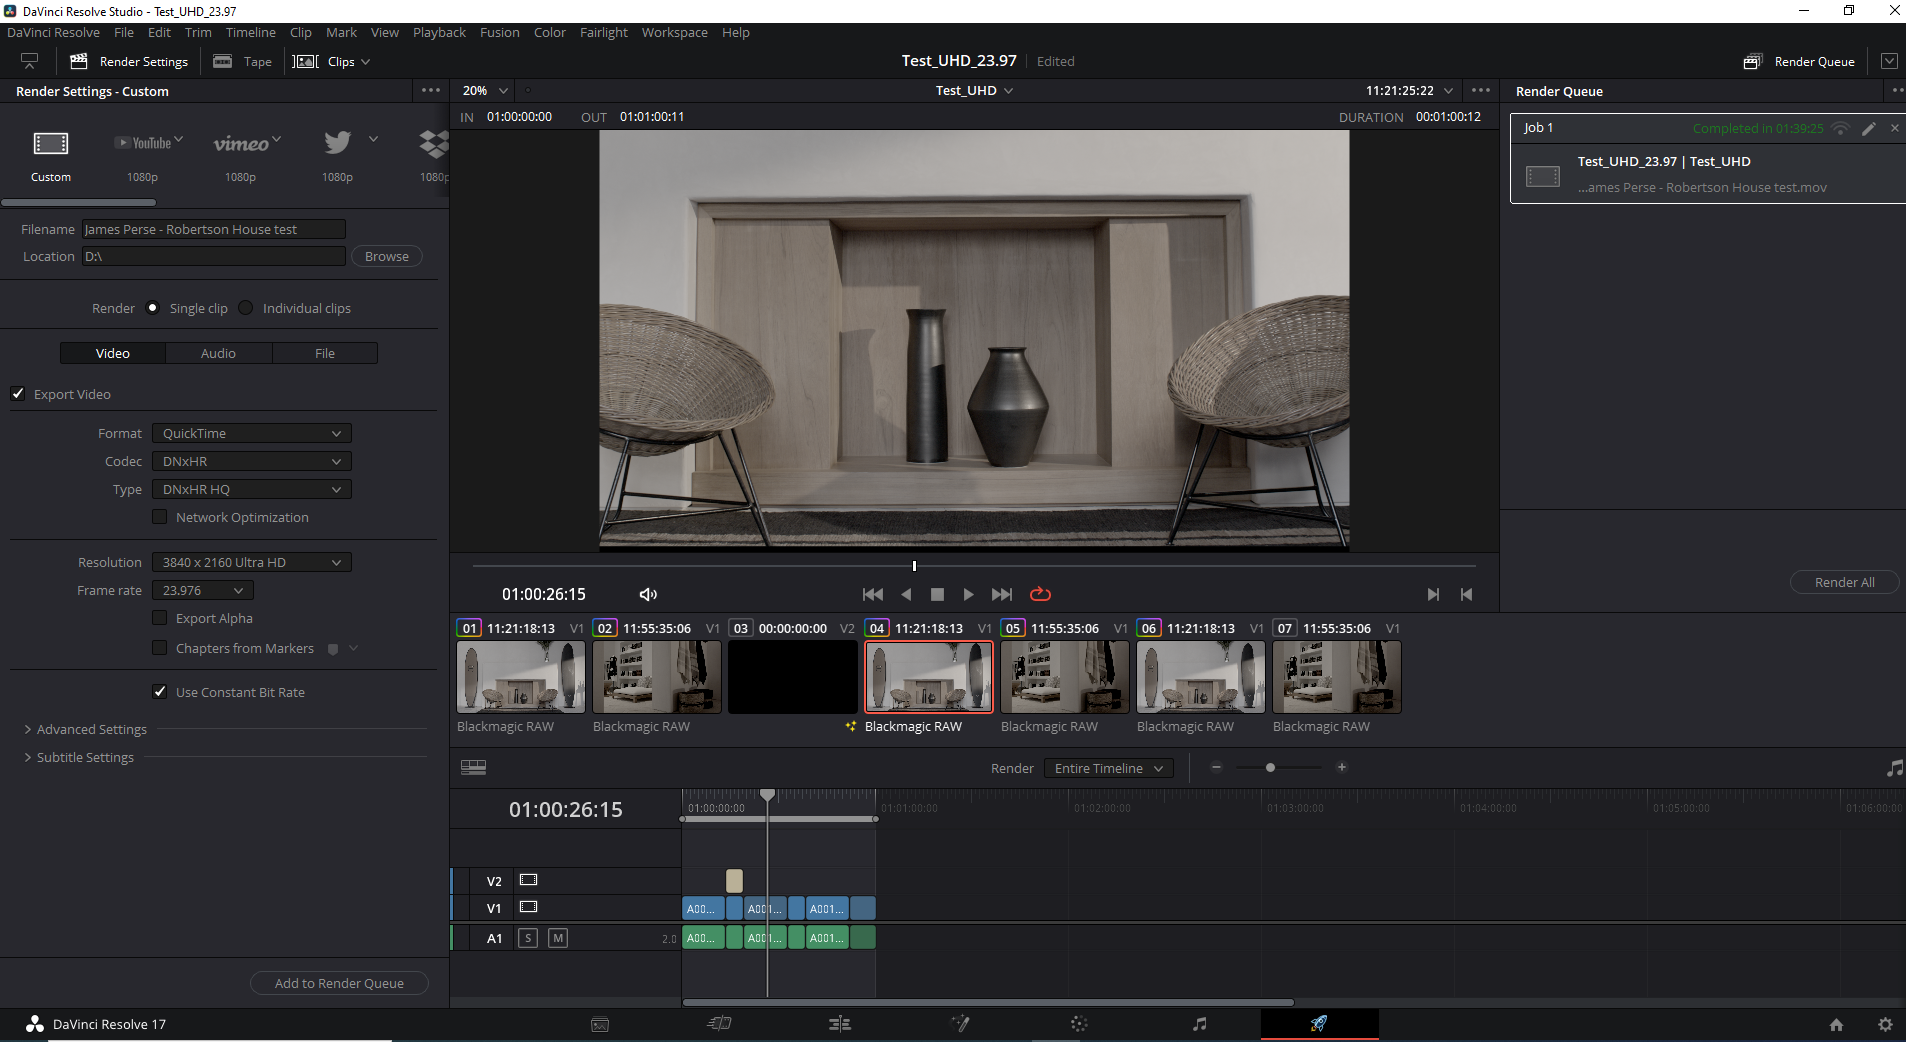
Task: Click the mute volume speaker icon
Action: tap(648, 594)
